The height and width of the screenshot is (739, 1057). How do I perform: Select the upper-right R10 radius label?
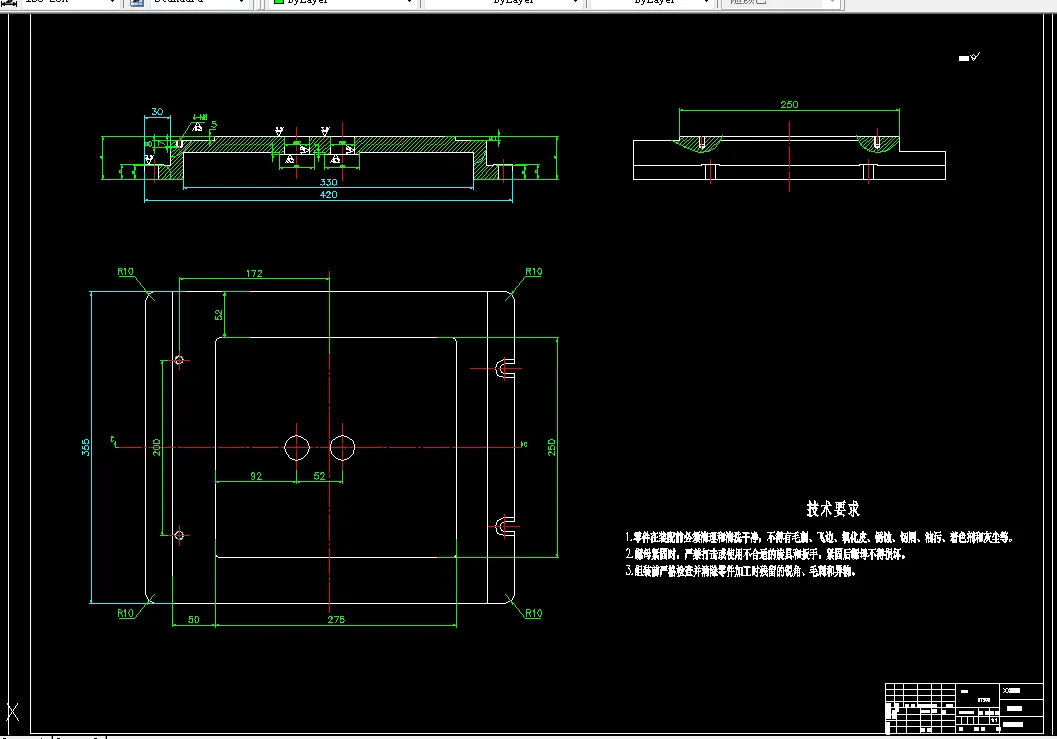[534, 271]
